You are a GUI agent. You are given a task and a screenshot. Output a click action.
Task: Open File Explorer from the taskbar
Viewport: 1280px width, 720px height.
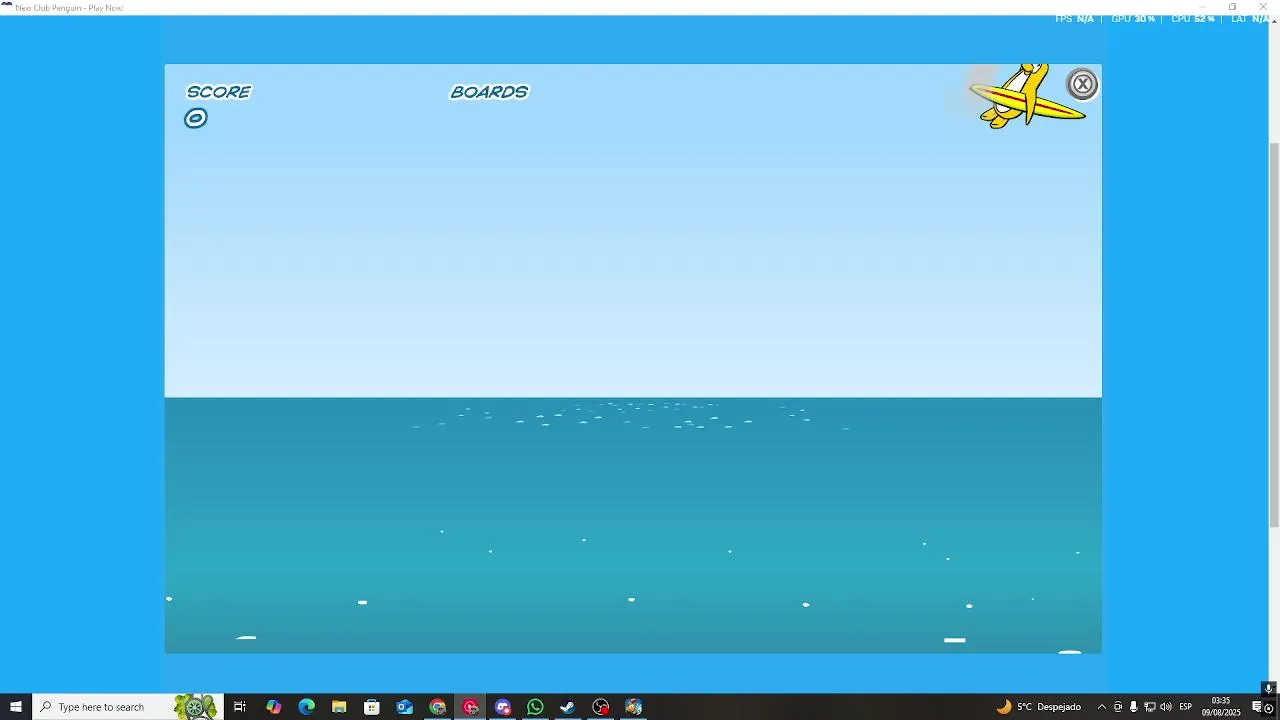339,707
